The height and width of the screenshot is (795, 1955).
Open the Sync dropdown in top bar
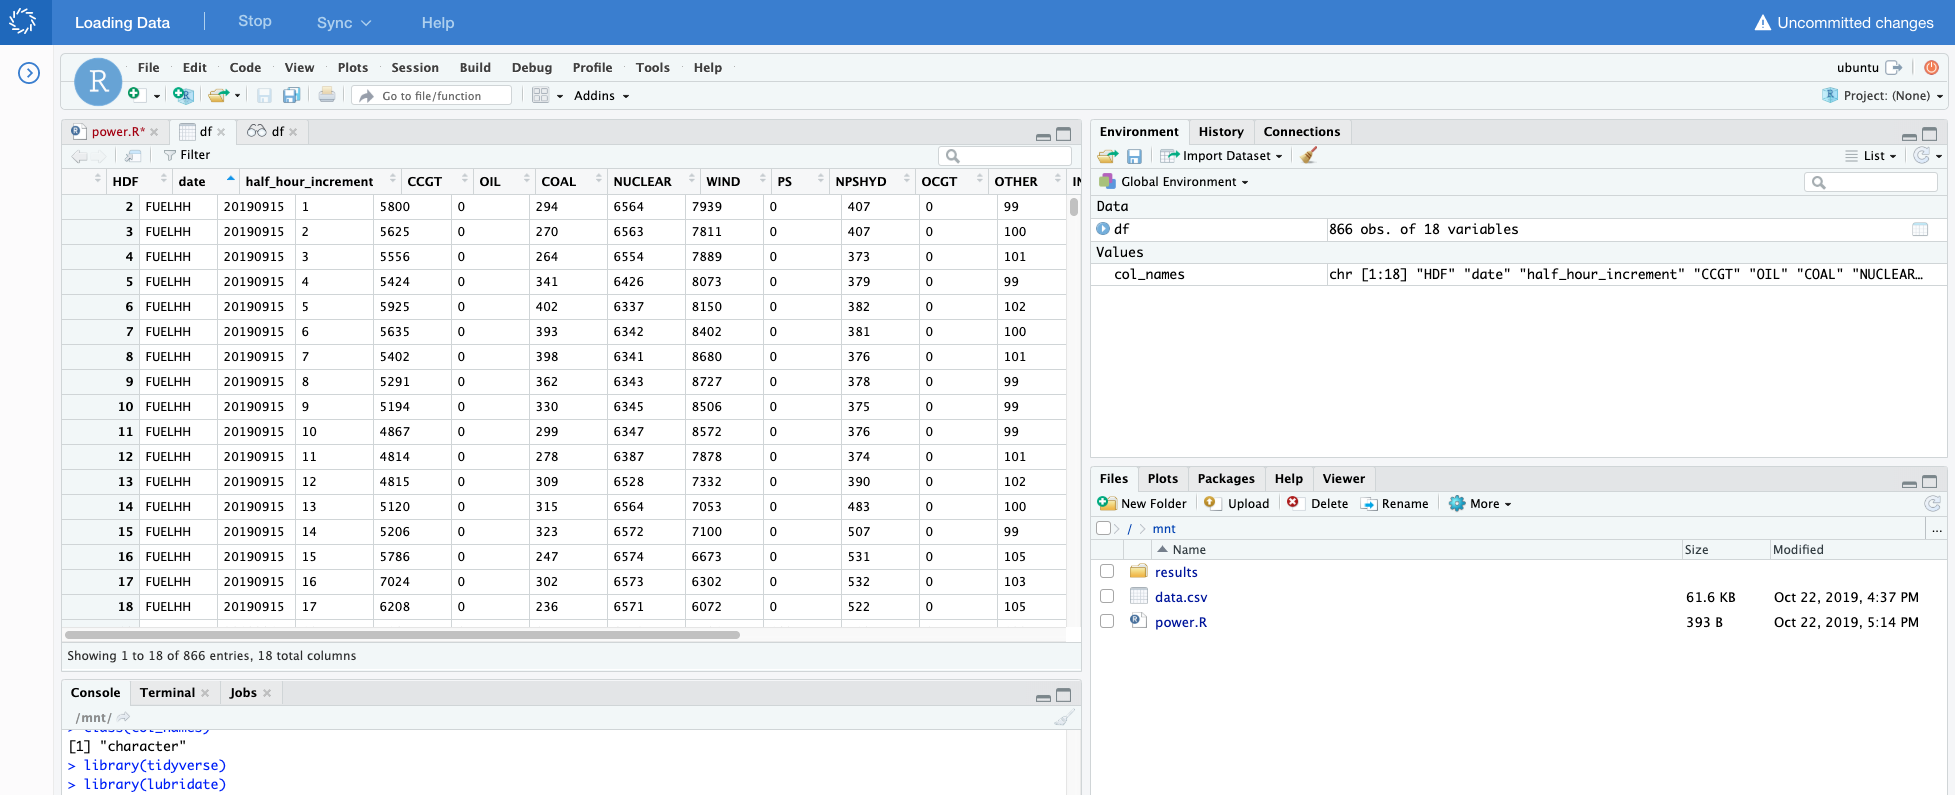pos(344,22)
